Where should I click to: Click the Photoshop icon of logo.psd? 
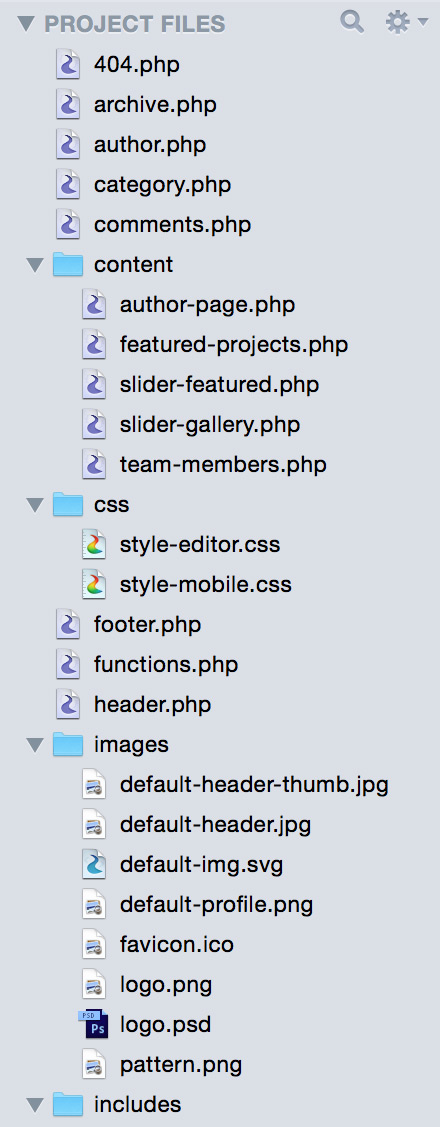[x=93, y=1024]
